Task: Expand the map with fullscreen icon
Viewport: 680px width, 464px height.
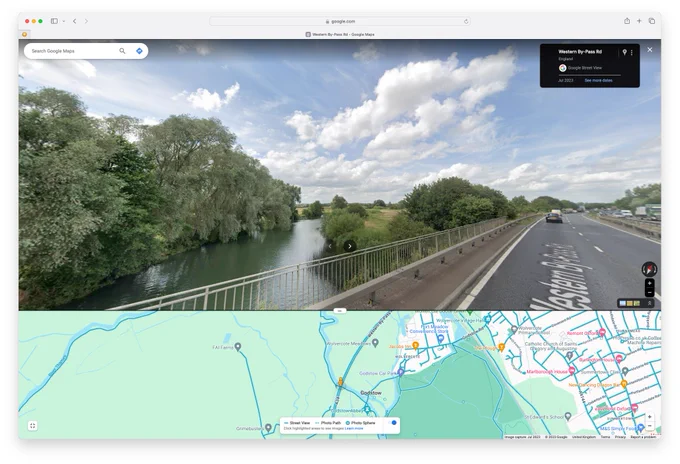Action: (33, 426)
